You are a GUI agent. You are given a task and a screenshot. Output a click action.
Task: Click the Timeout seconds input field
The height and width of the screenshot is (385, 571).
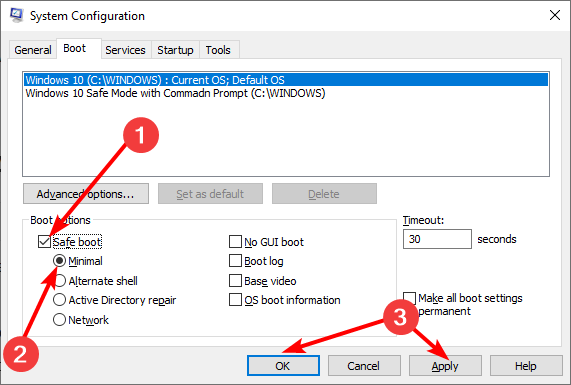point(437,239)
